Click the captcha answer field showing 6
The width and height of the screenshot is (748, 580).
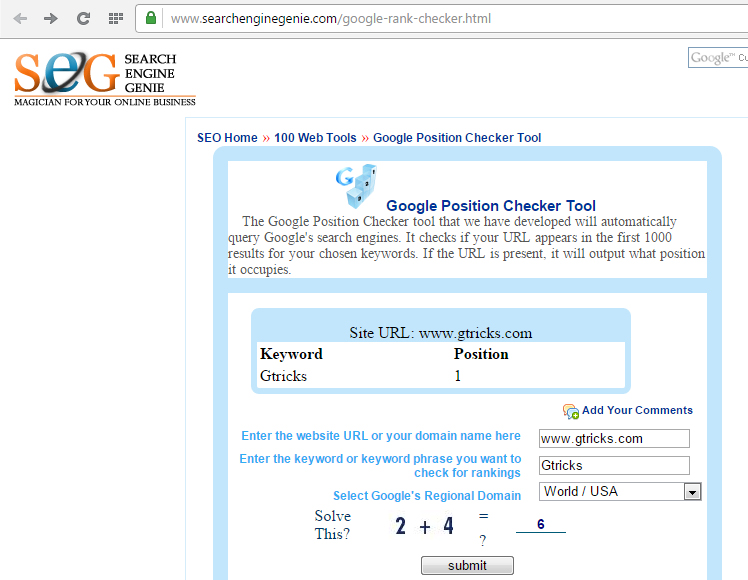click(x=541, y=524)
